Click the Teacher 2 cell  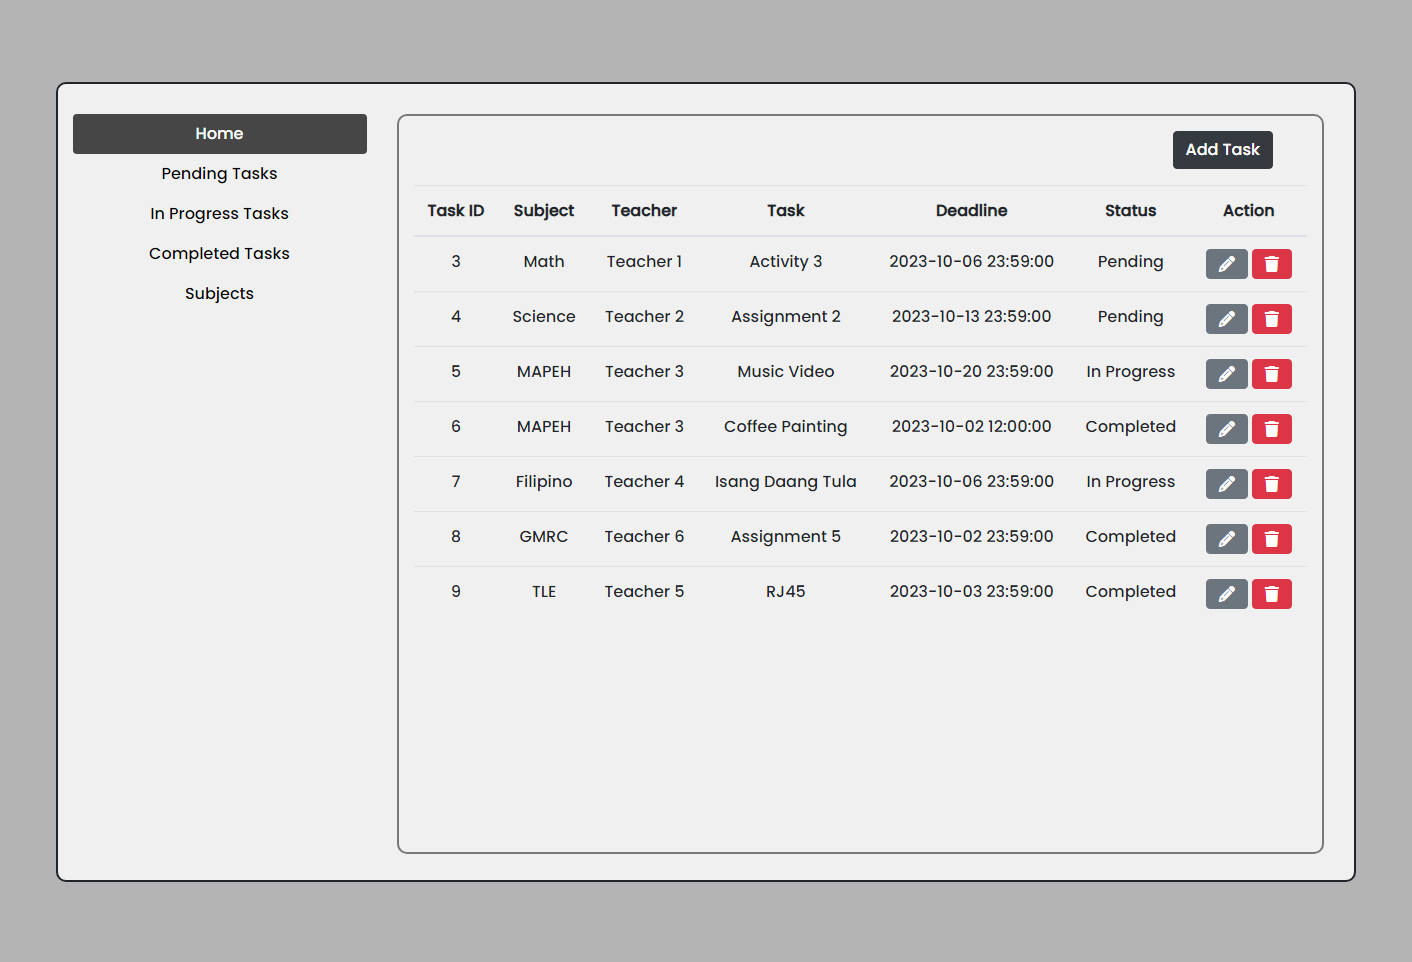pyautogui.click(x=644, y=317)
